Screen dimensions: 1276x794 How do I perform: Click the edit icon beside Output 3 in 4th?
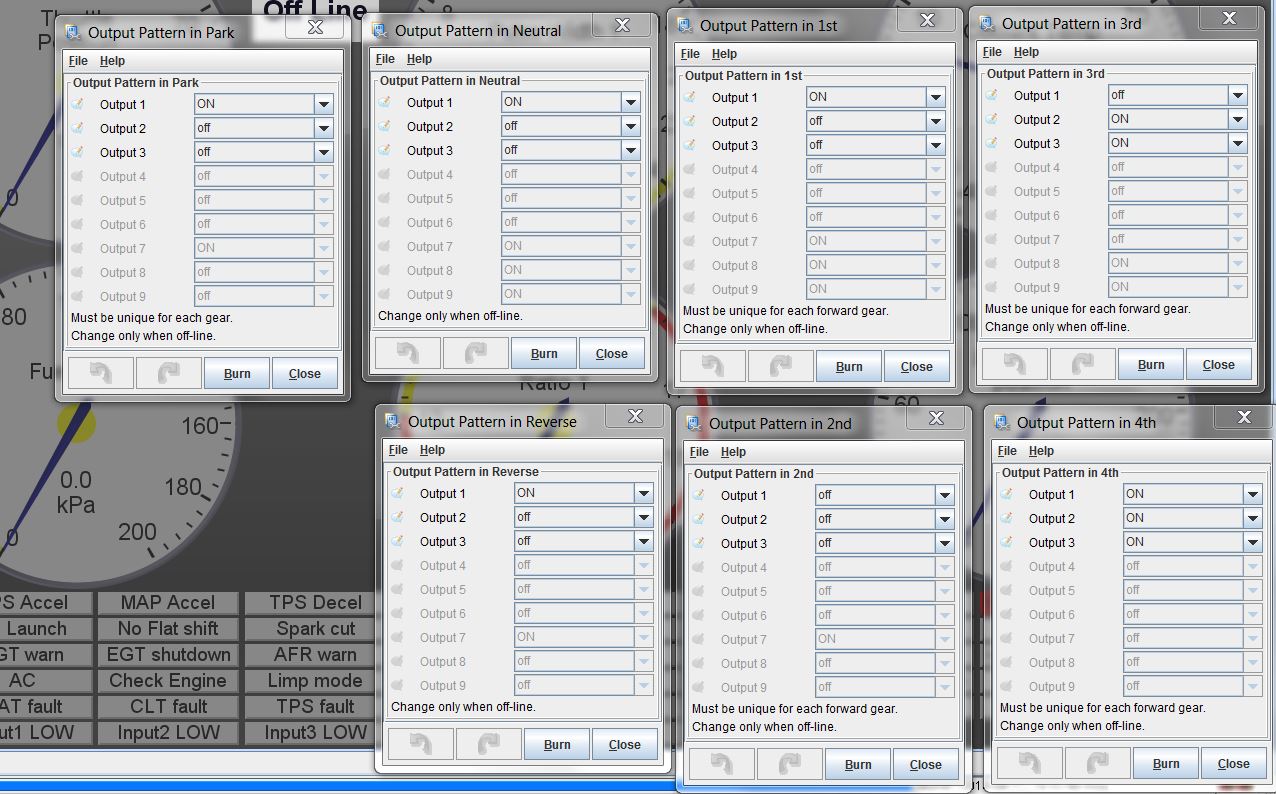click(1006, 542)
